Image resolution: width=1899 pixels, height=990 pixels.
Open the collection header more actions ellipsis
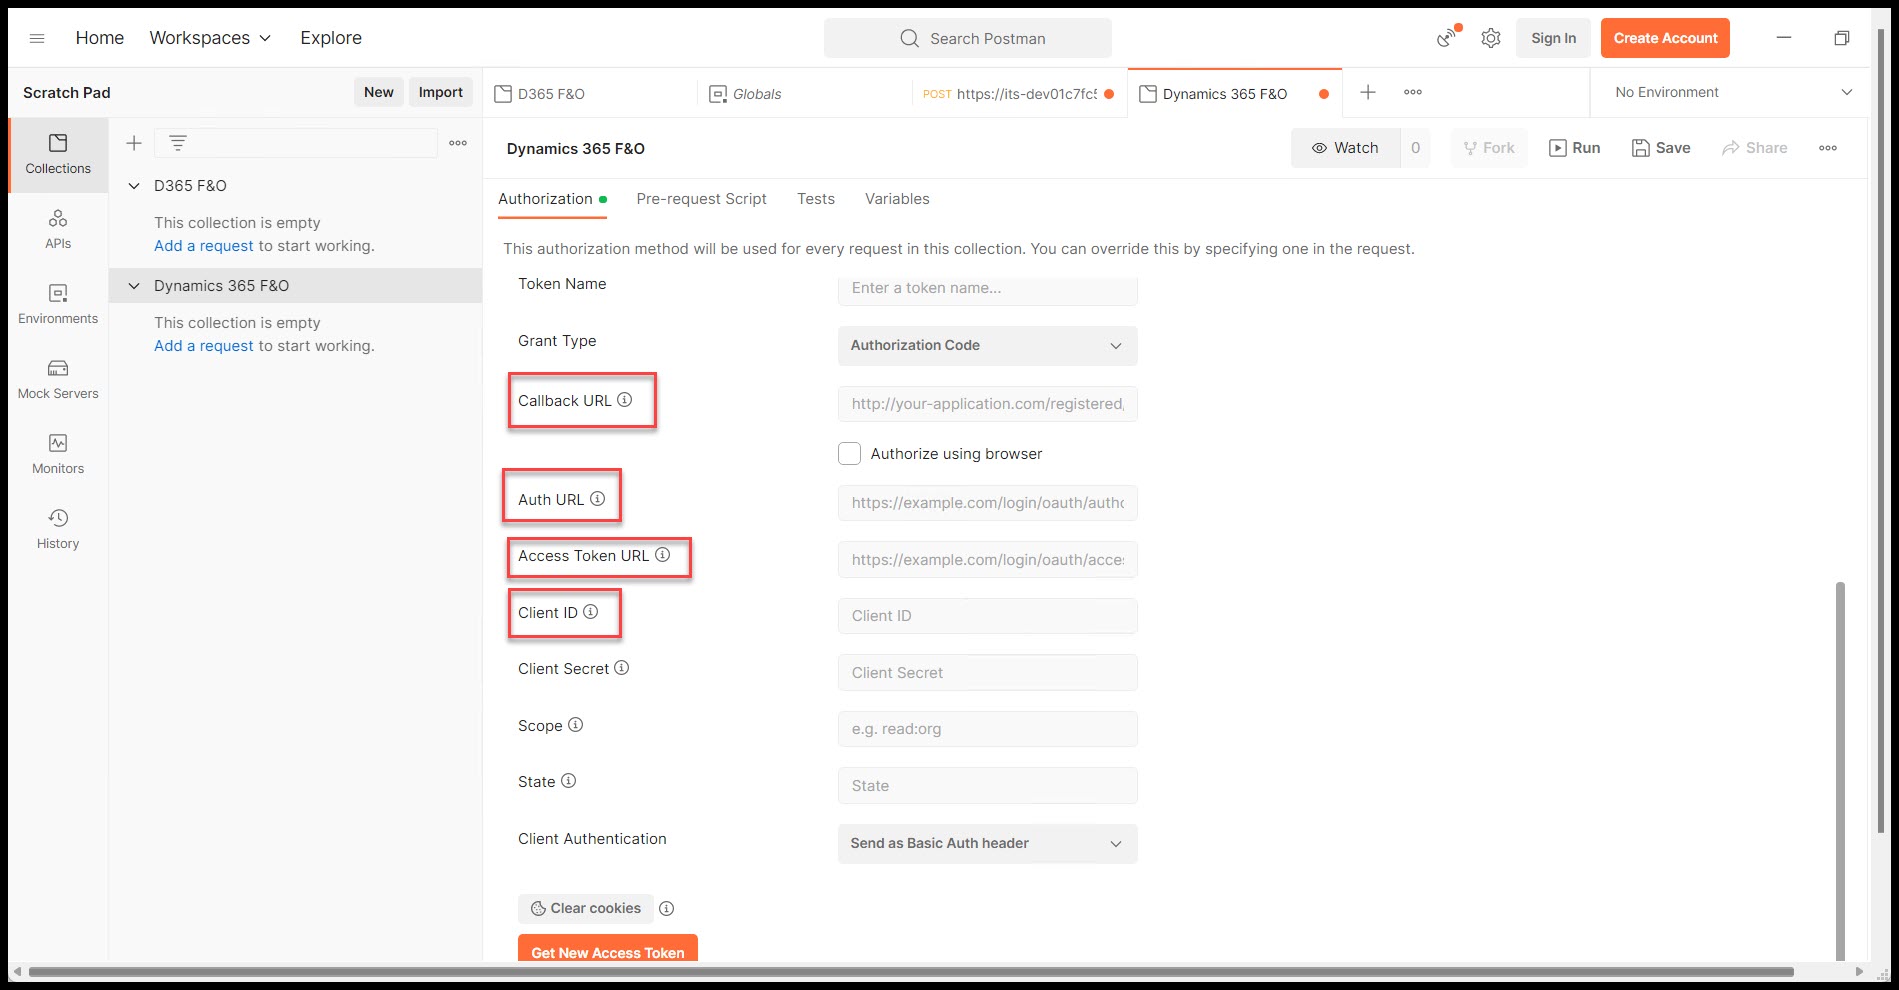pyautogui.click(x=1828, y=148)
